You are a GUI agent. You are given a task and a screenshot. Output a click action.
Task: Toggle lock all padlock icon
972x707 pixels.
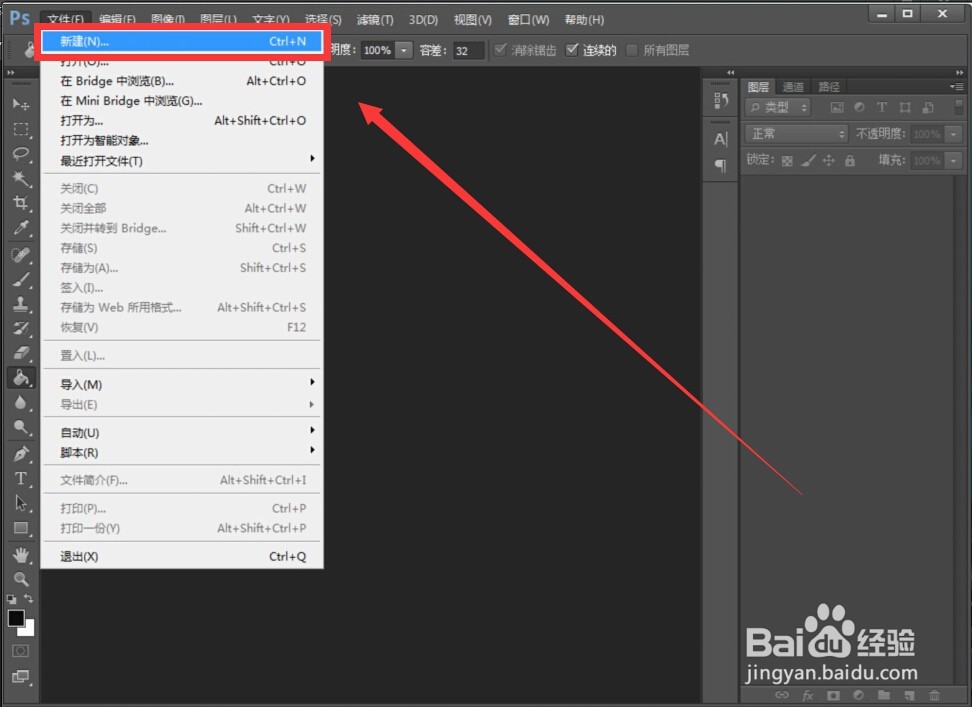(x=850, y=161)
